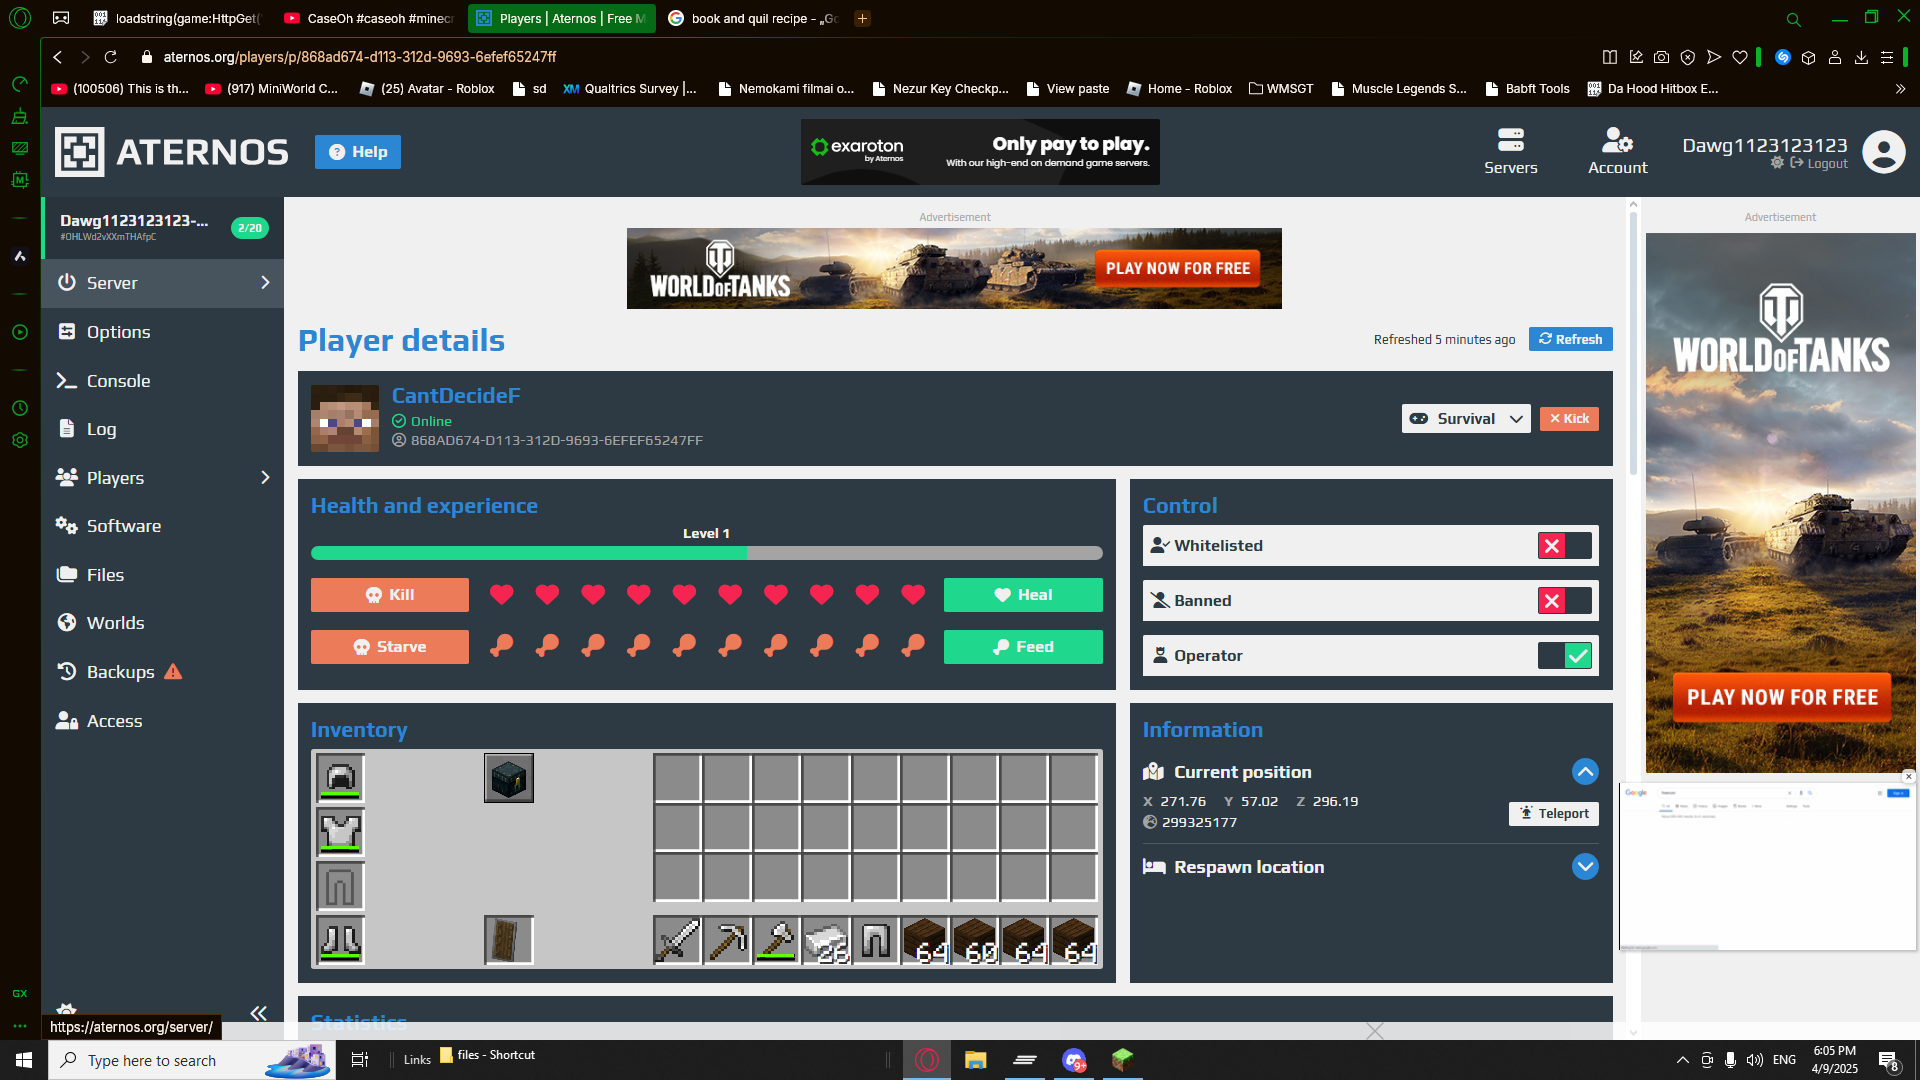Screen dimensions: 1920x1080
Task: Select the sword in the hotbar
Action: [677, 940]
